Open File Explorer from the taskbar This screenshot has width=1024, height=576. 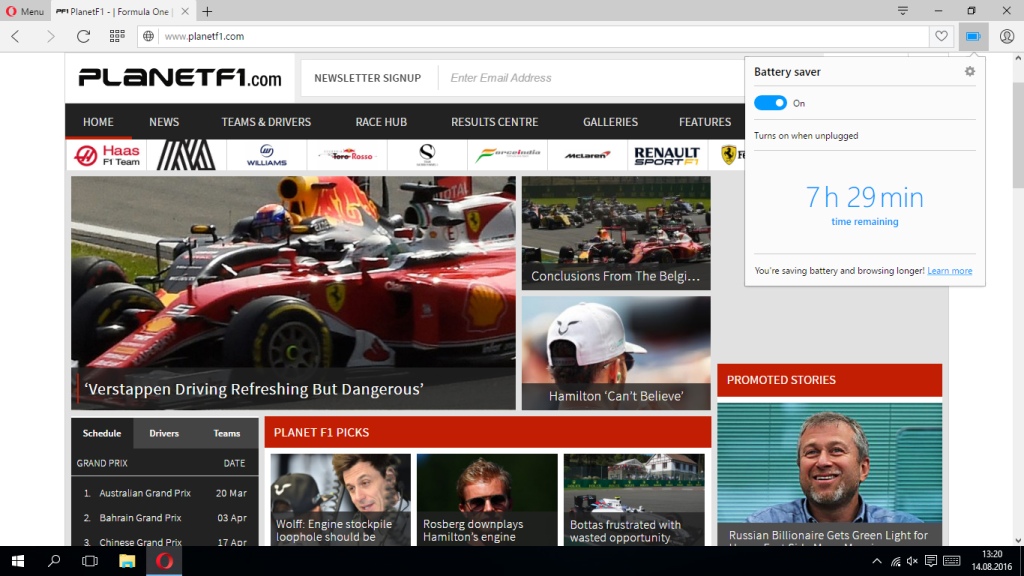pos(127,561)
